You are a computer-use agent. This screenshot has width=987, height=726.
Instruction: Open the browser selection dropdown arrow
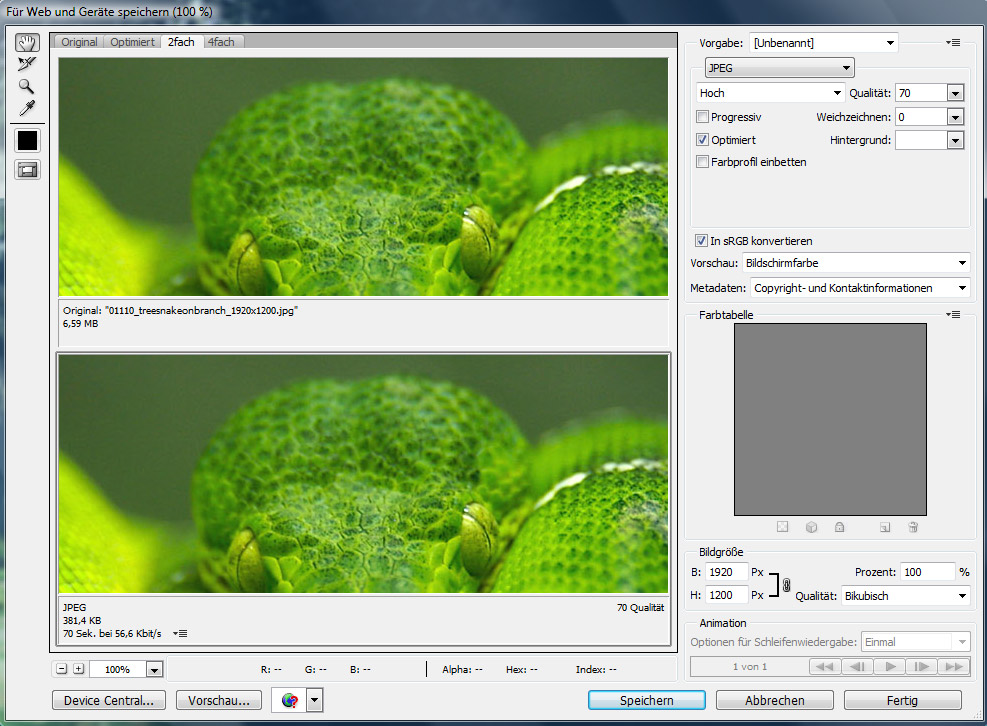315,700
